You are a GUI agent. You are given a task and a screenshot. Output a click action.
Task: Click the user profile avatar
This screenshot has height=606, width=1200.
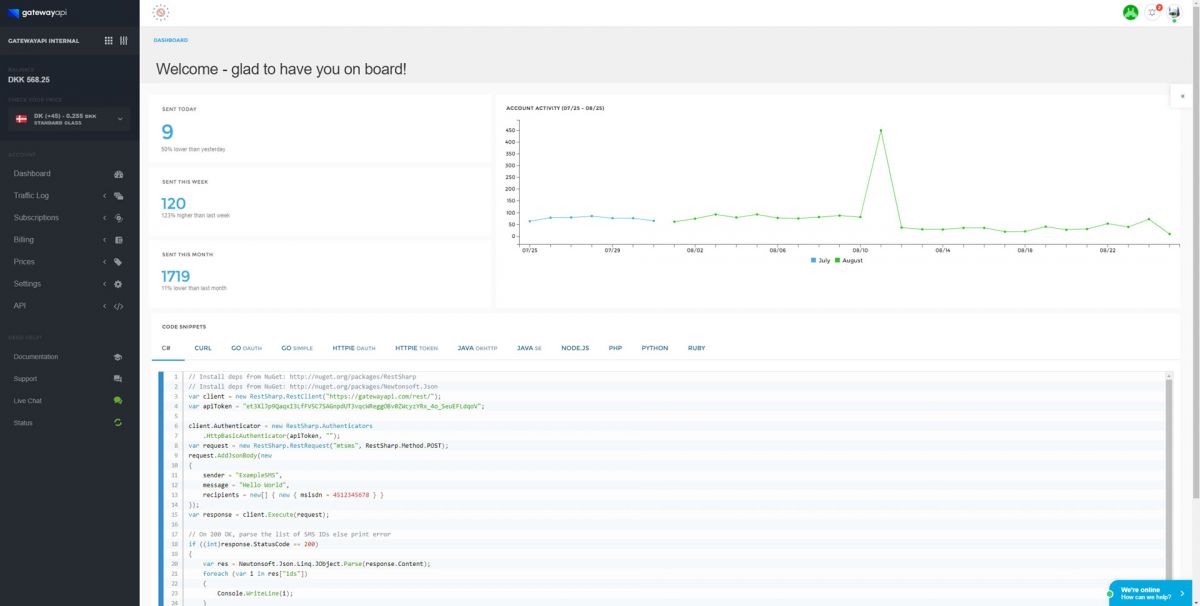point(1174,12)
